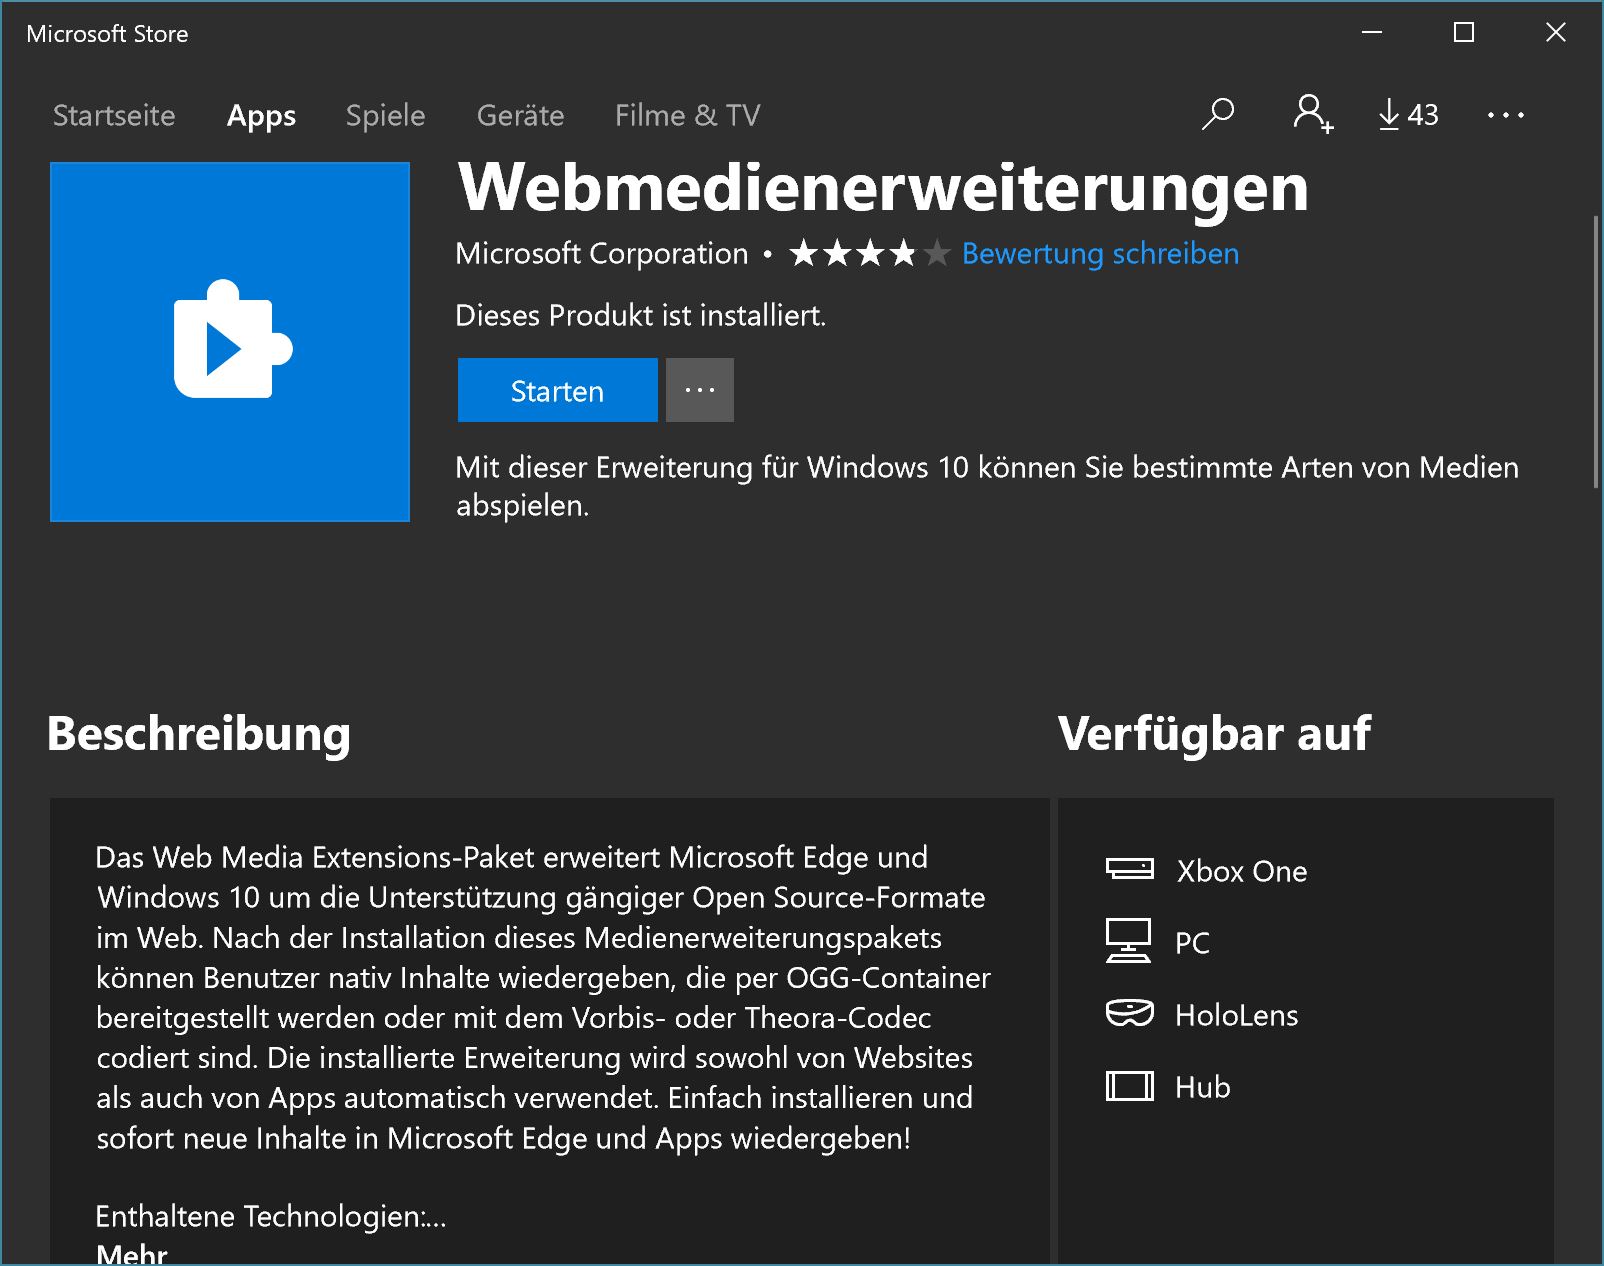Click the Xbox One label
This screenshot has width=1604, height=1266.
pyautogui.click(x=1242, y=871)
